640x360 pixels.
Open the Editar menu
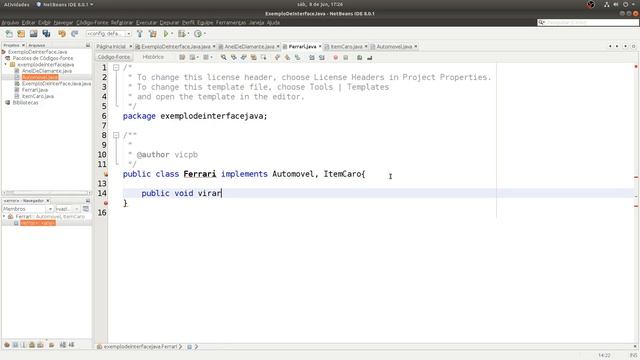pyautogui.click(x=29, y=22)
